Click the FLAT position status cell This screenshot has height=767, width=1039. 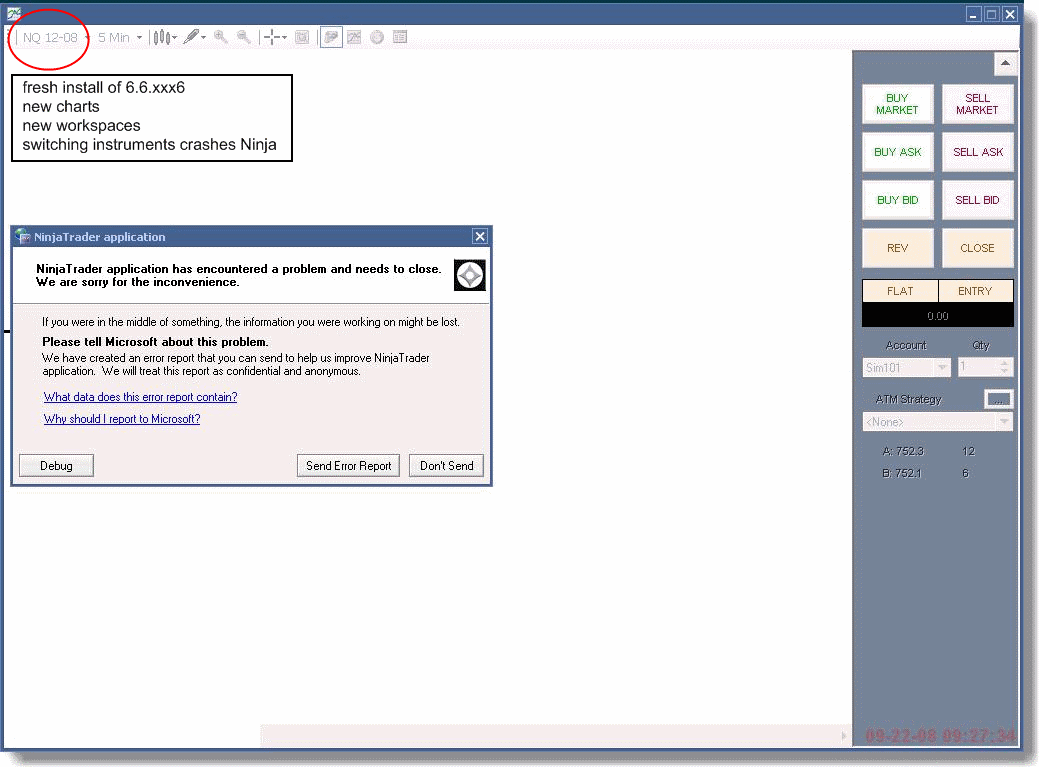(900, 291)
